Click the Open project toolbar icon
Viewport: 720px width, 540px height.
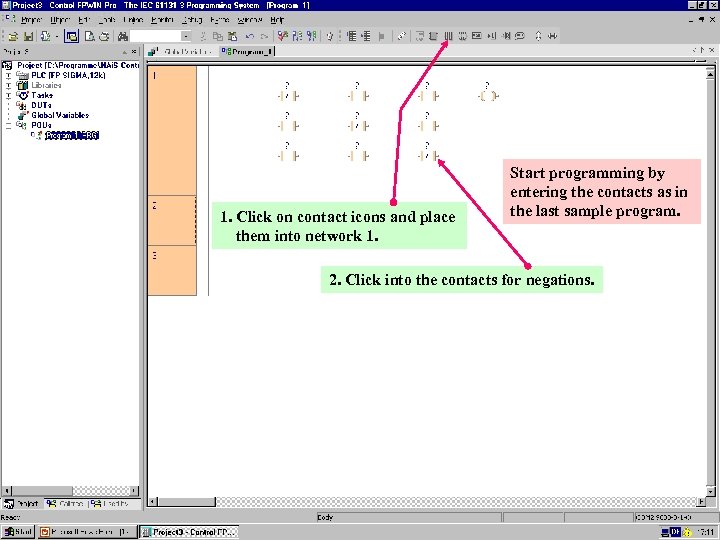point(13,36)
